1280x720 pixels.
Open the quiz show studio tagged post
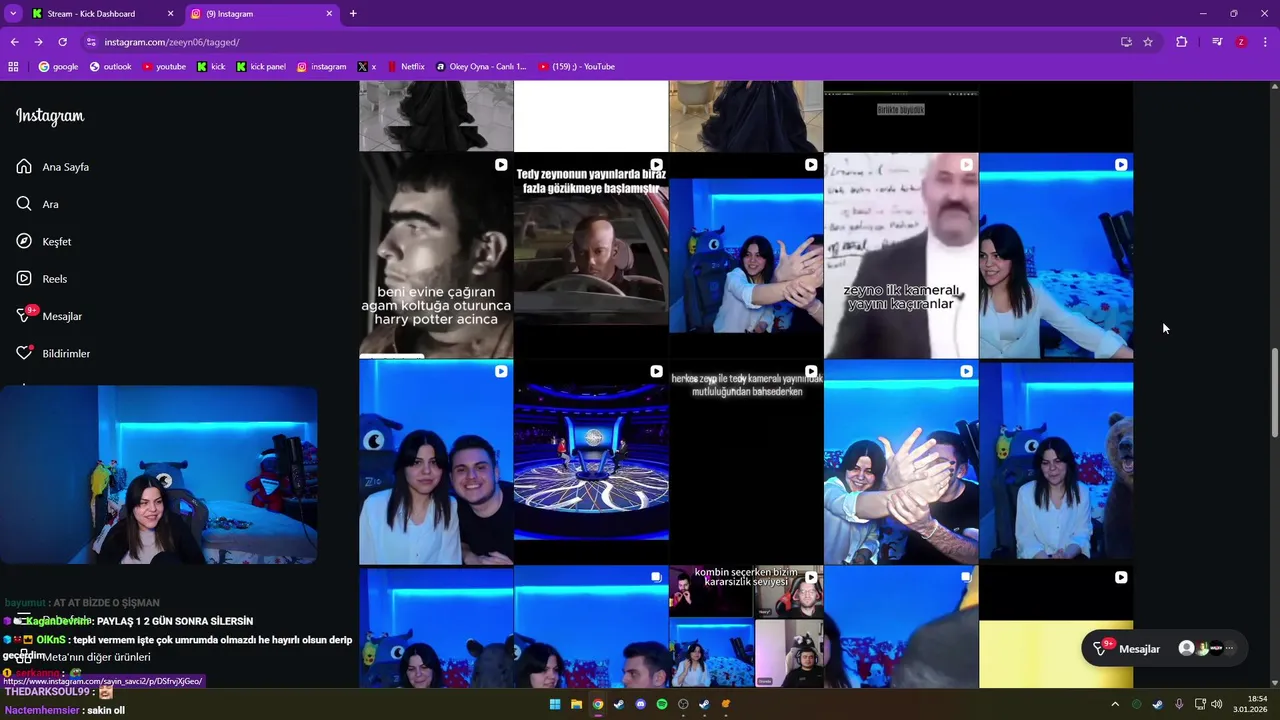point(591,462)
